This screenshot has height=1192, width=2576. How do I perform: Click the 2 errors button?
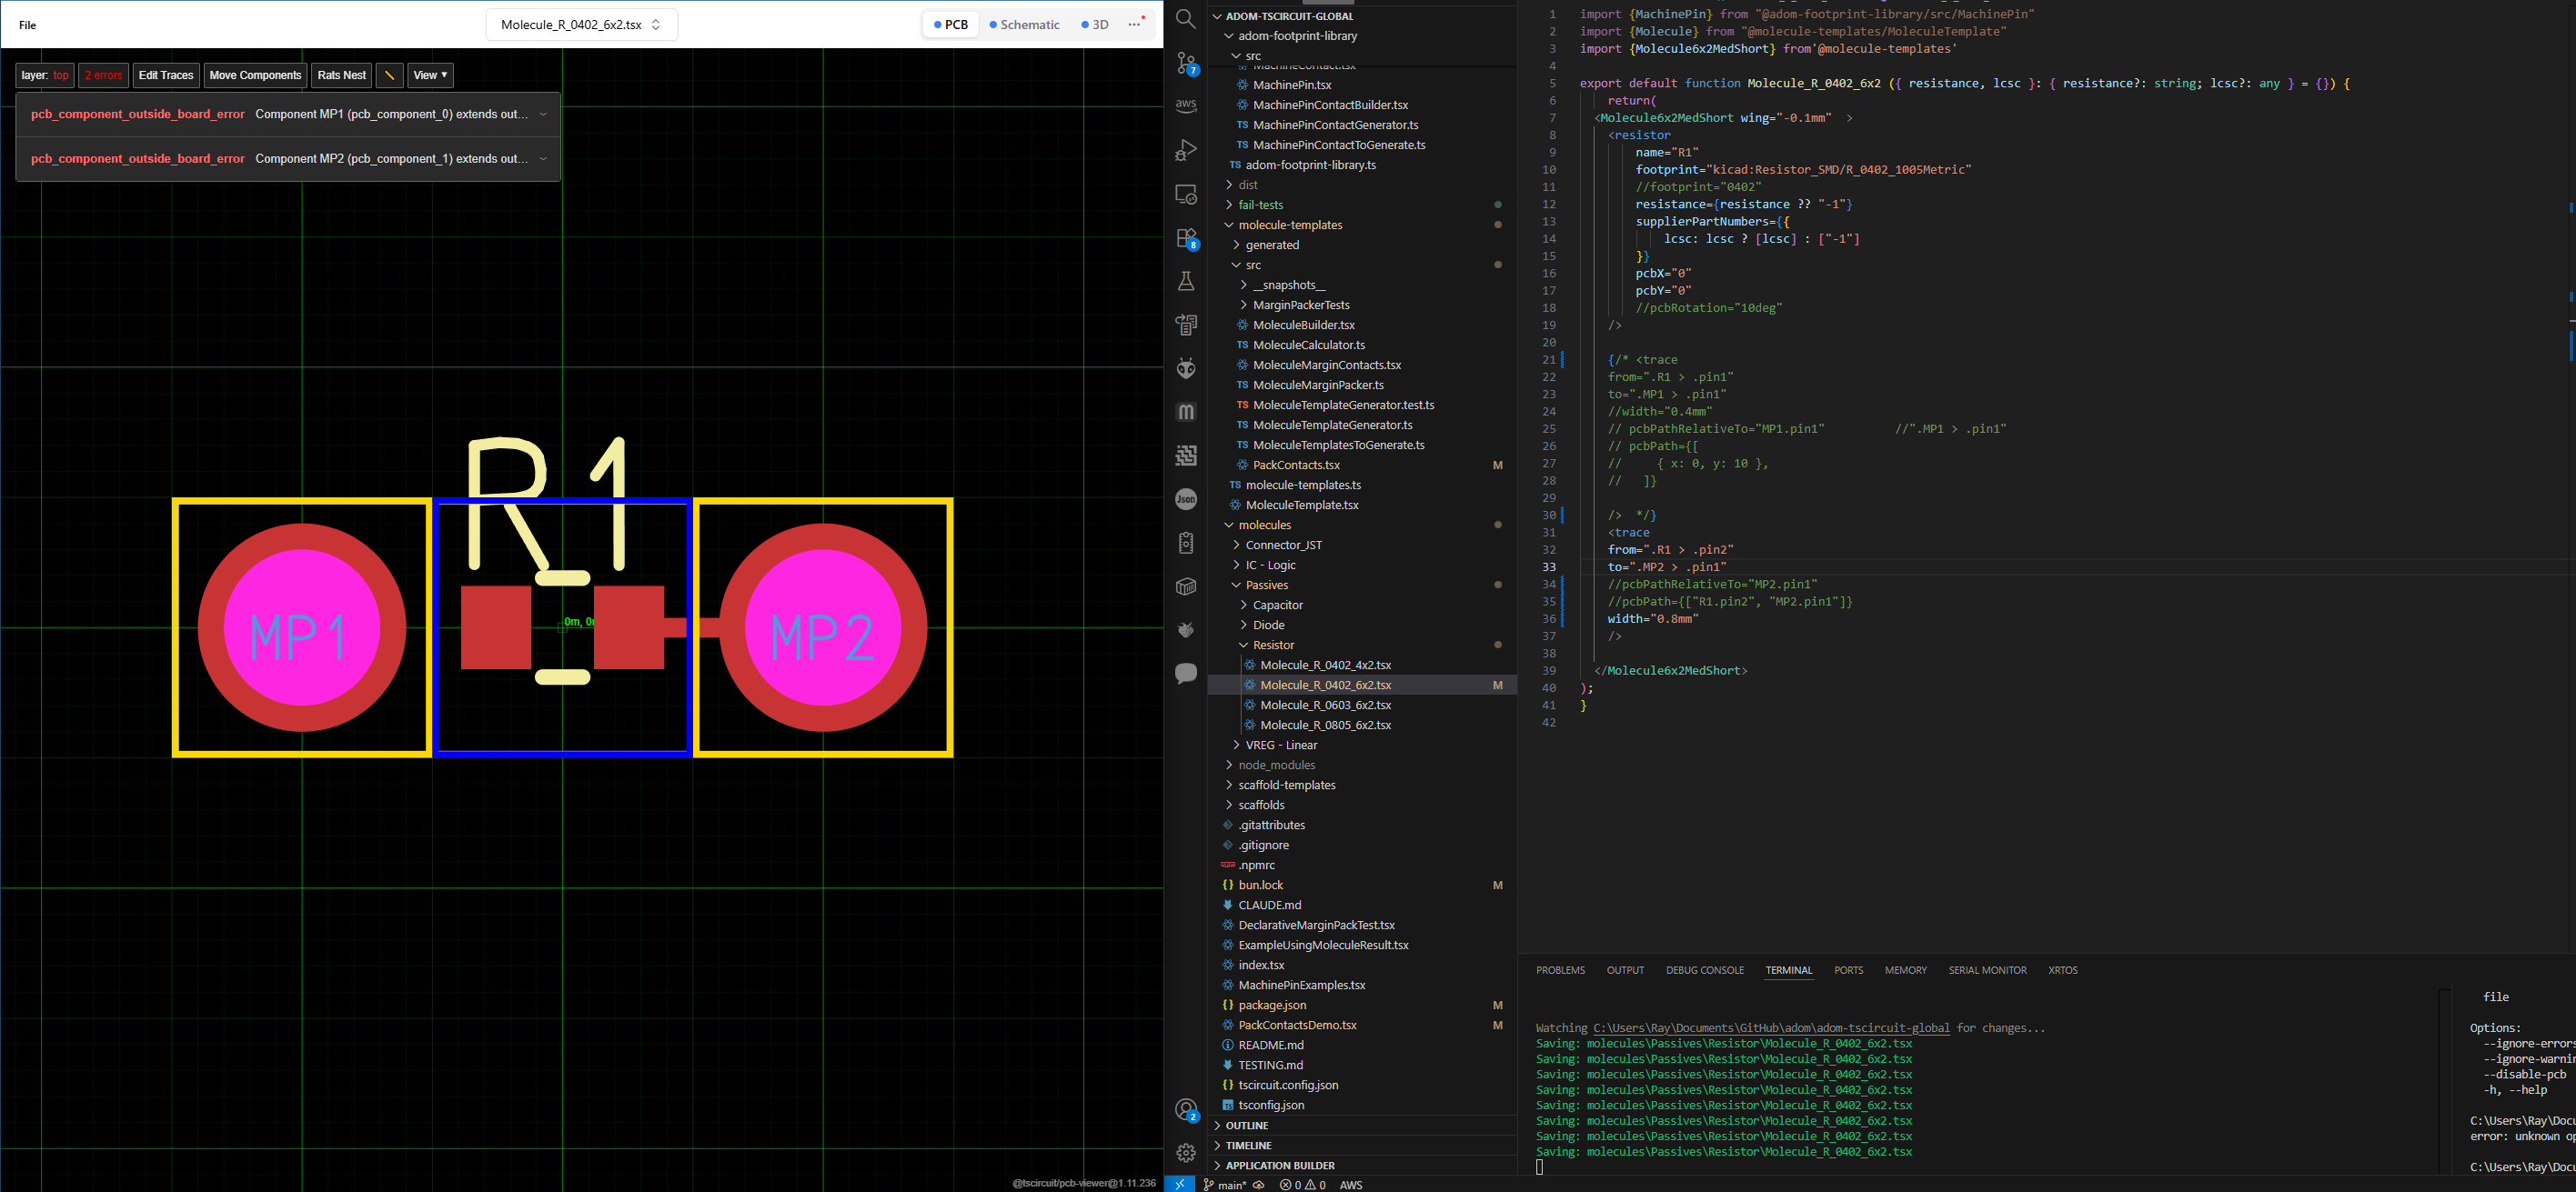103,75
